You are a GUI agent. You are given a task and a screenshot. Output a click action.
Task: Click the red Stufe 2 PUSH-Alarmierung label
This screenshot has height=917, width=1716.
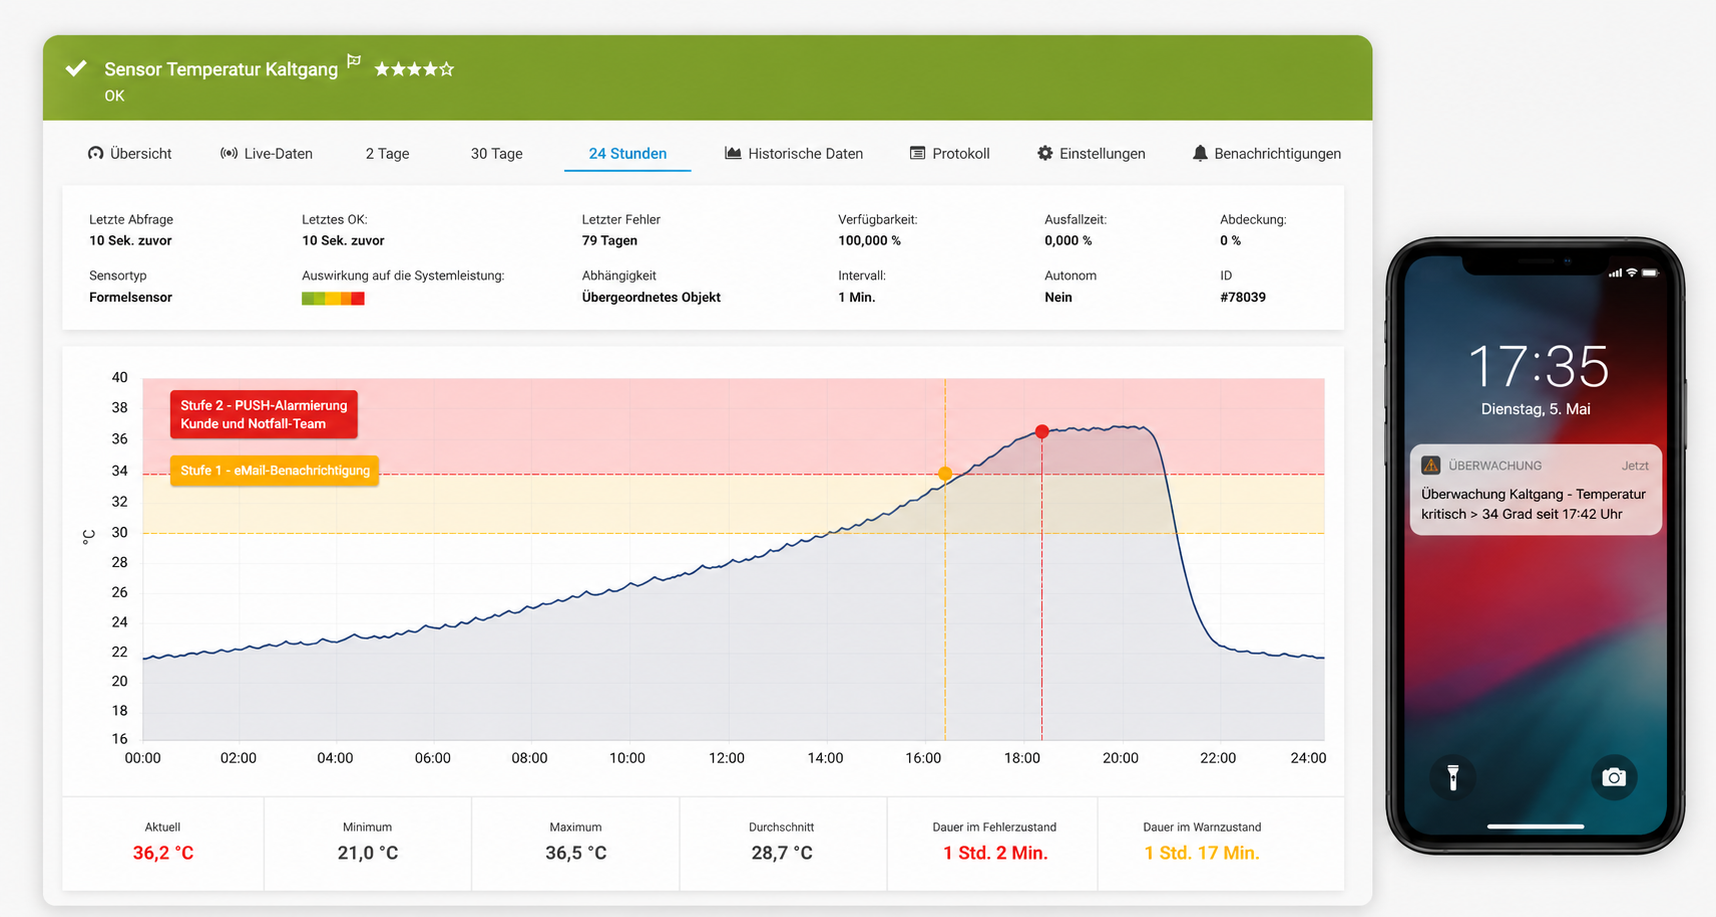(264, 414)
